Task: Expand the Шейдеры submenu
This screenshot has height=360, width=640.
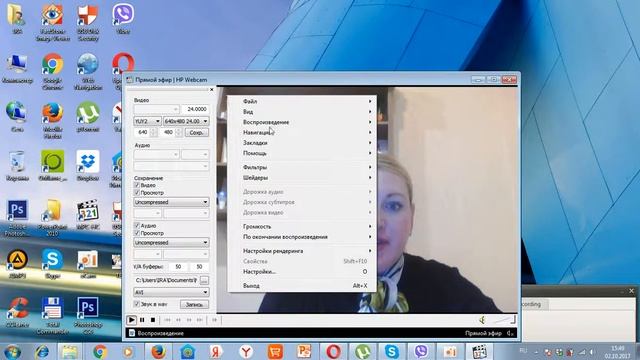Action: (302, 178)
